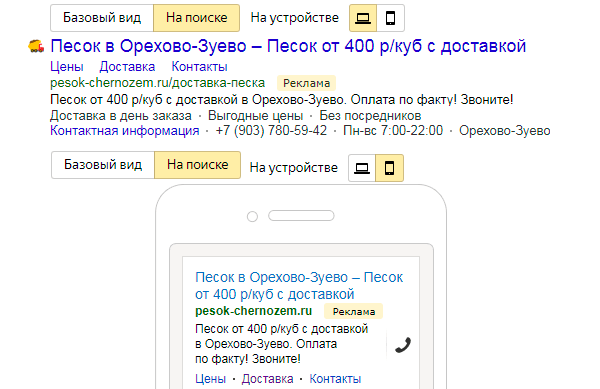Open pesok-chernozem.ru URL in mobile ad
This screenshot has width=600, height=389.
tap(254, 311)
